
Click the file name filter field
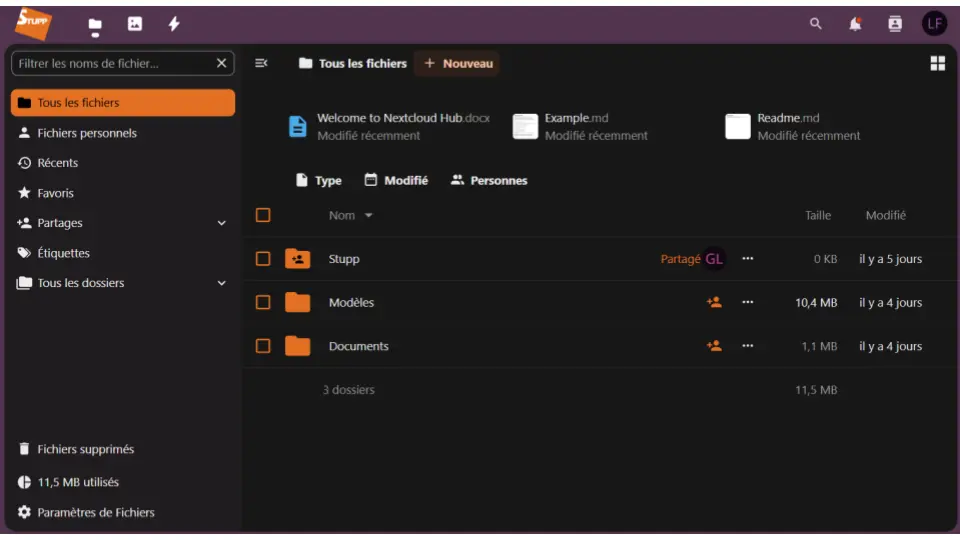tap(112, 63)
